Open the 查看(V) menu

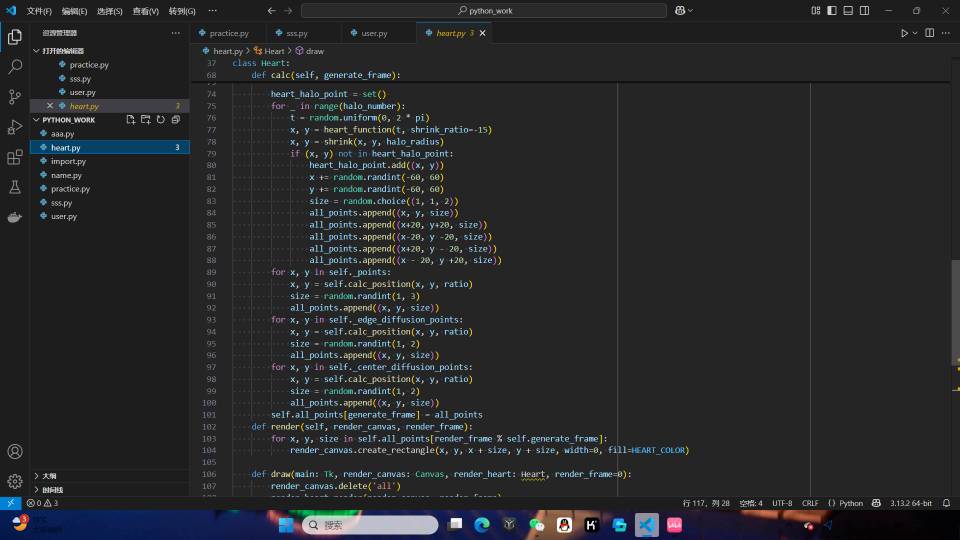[146, 11]
